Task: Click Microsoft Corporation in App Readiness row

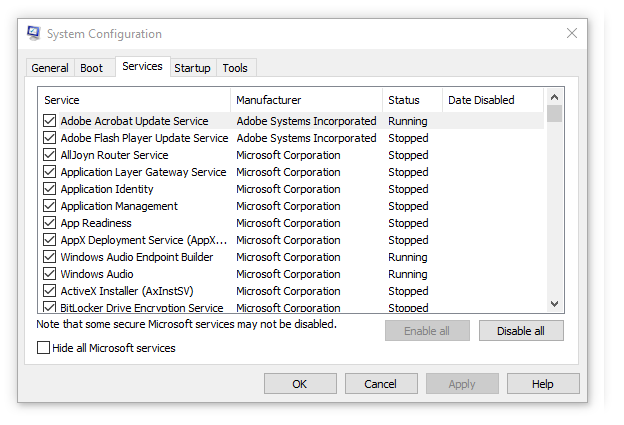Action: coord(289,223)
